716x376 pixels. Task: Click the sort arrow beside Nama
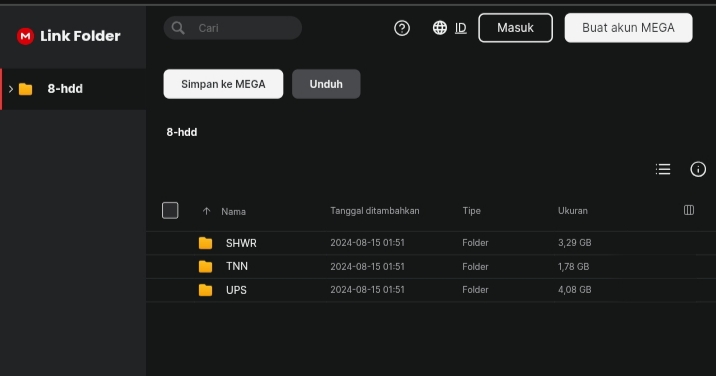(206, 211)
